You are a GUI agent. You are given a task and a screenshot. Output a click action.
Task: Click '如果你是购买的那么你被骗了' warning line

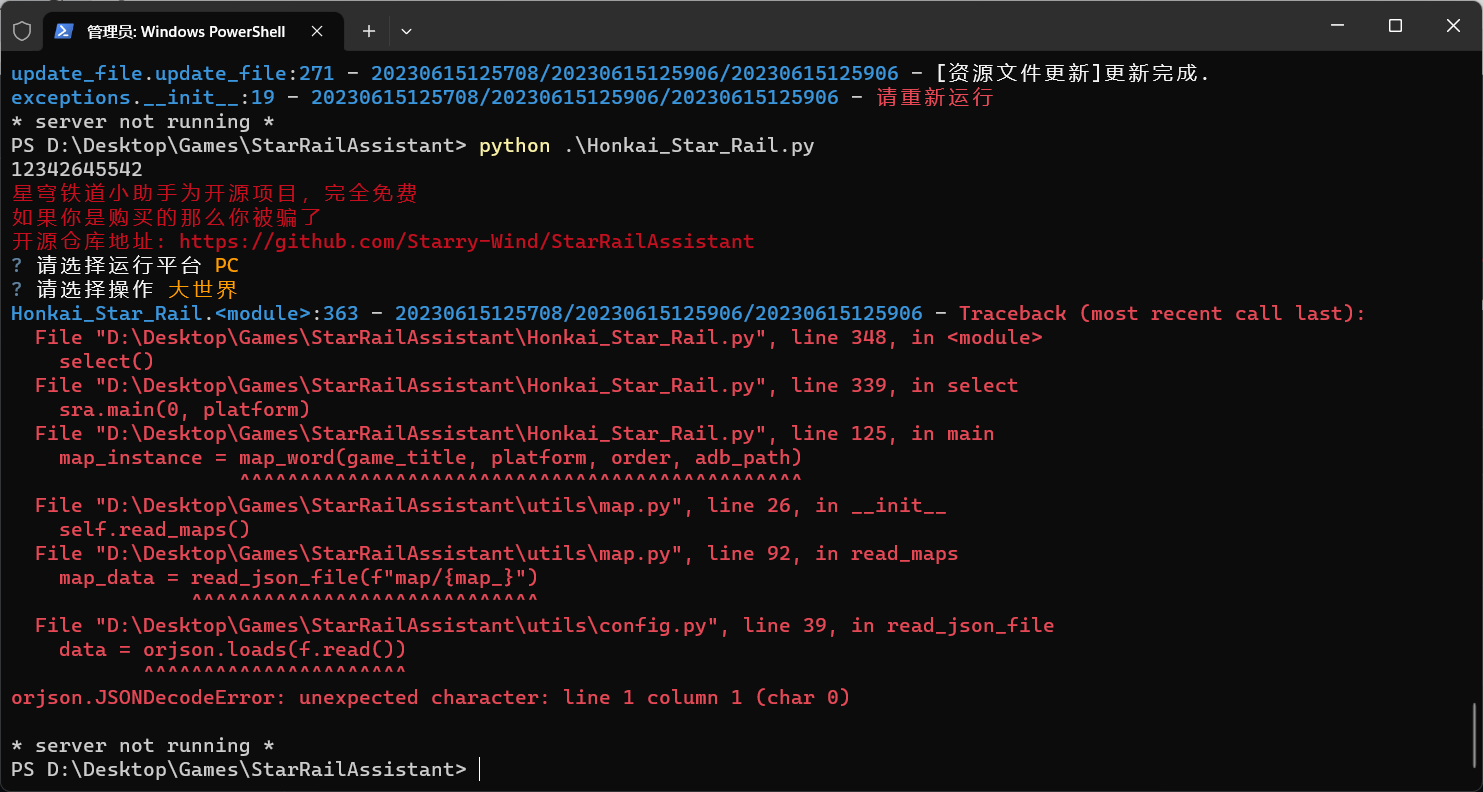[167, 217]
